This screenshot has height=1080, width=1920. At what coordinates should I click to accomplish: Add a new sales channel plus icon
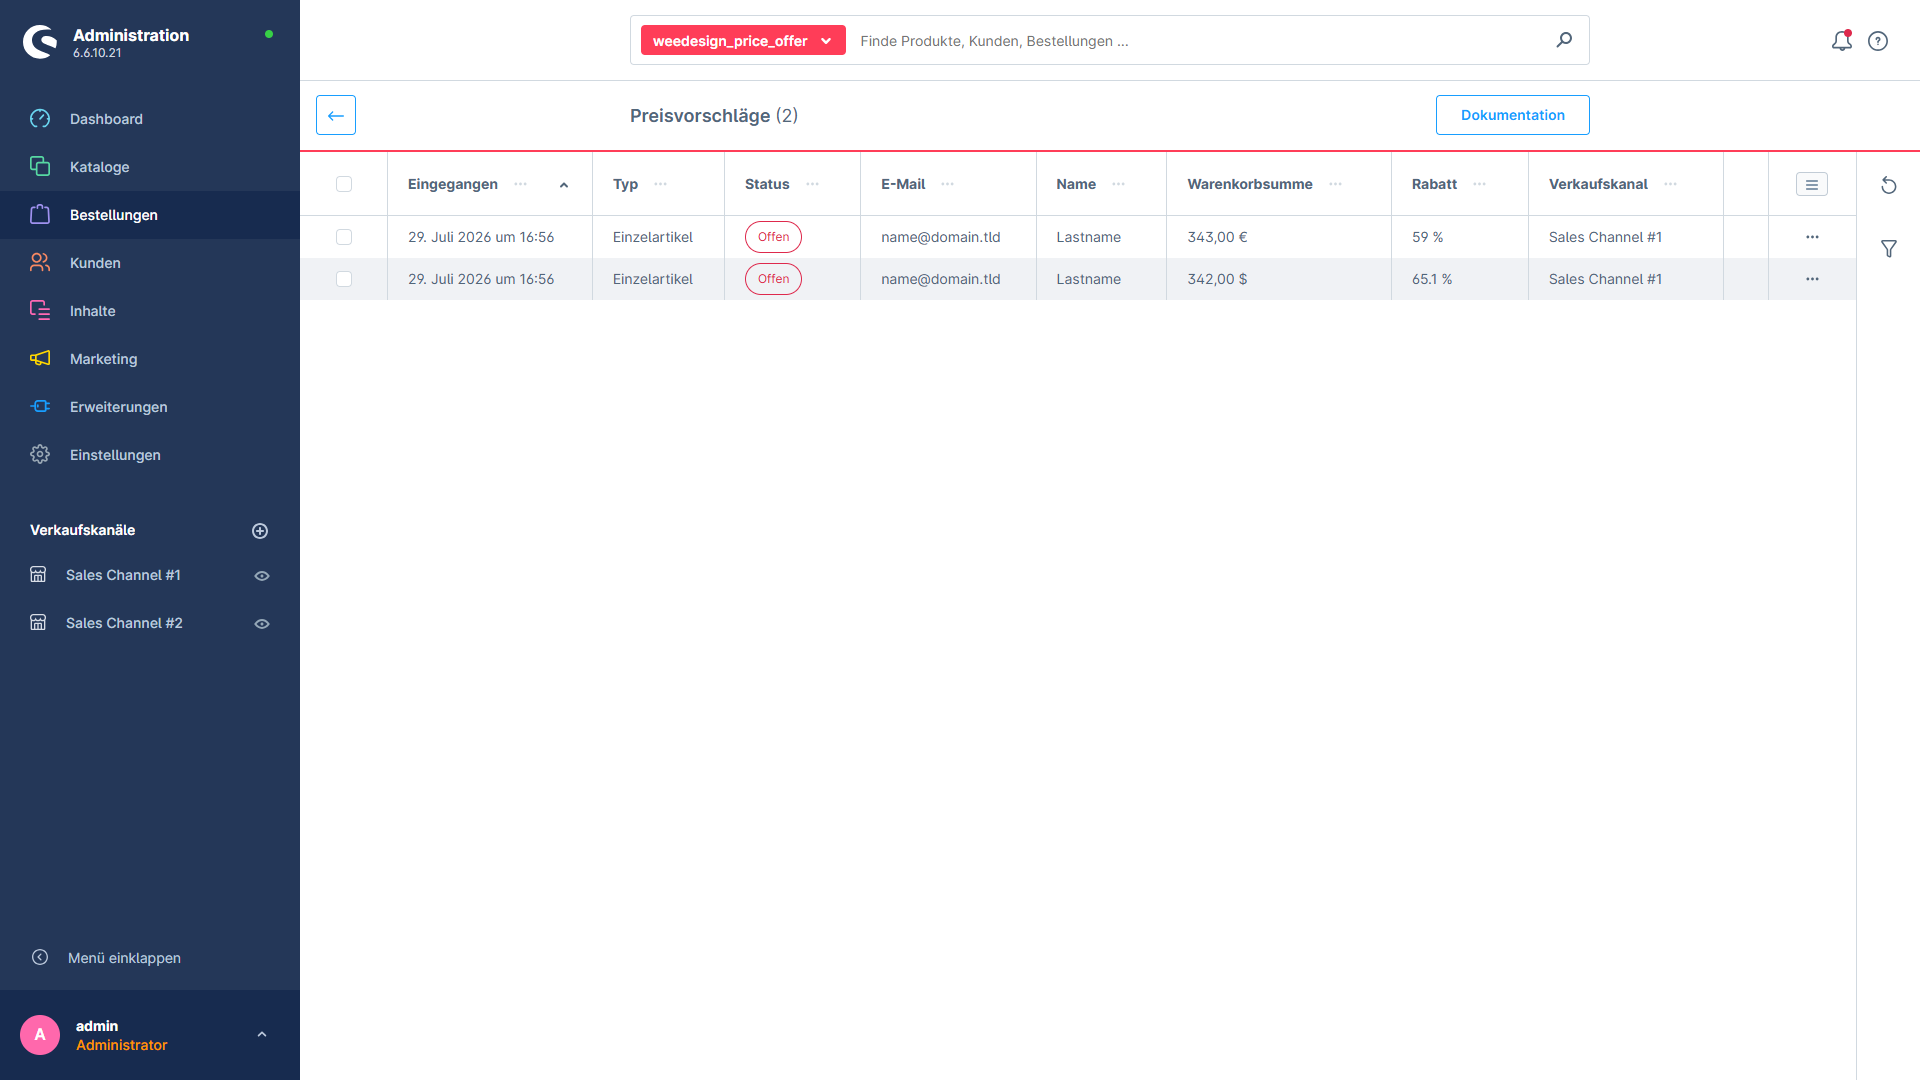pyautogui.click(x=260, y=531)
